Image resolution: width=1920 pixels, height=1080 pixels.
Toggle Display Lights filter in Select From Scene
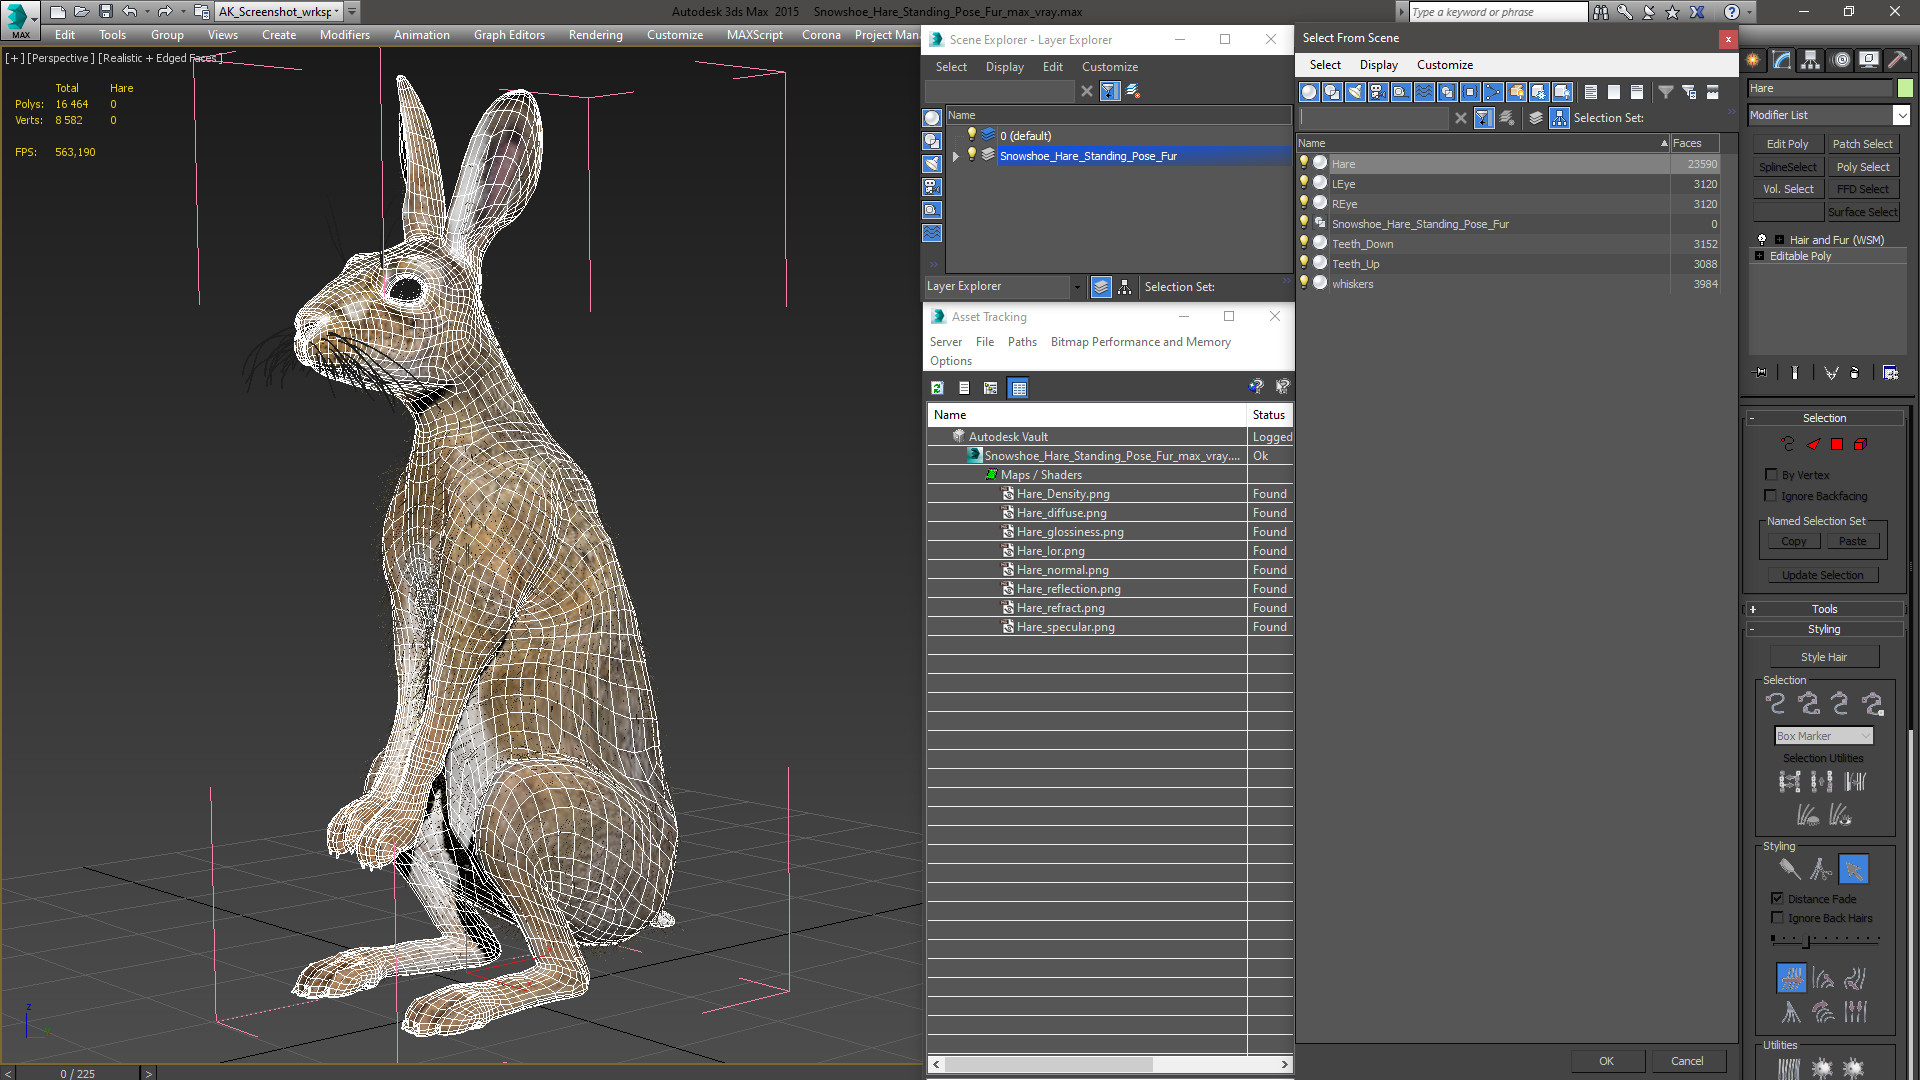[1355, 92]
